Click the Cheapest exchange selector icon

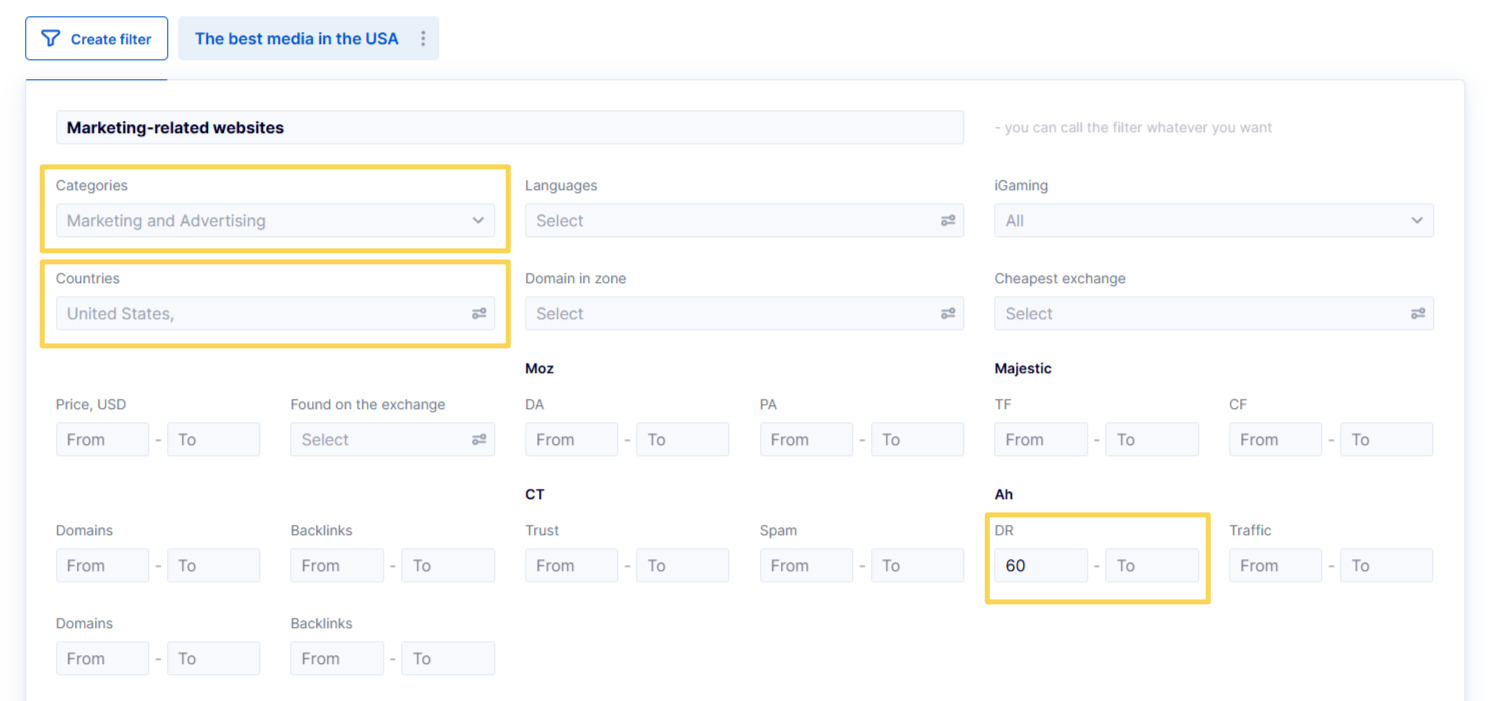pos(1417,314)
